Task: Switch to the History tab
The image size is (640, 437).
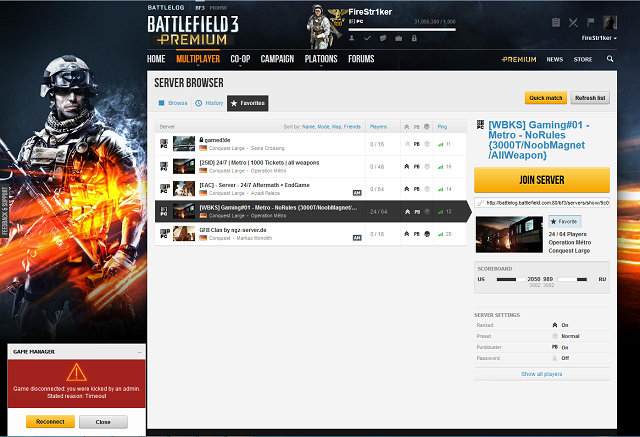Action: point(209,103)
